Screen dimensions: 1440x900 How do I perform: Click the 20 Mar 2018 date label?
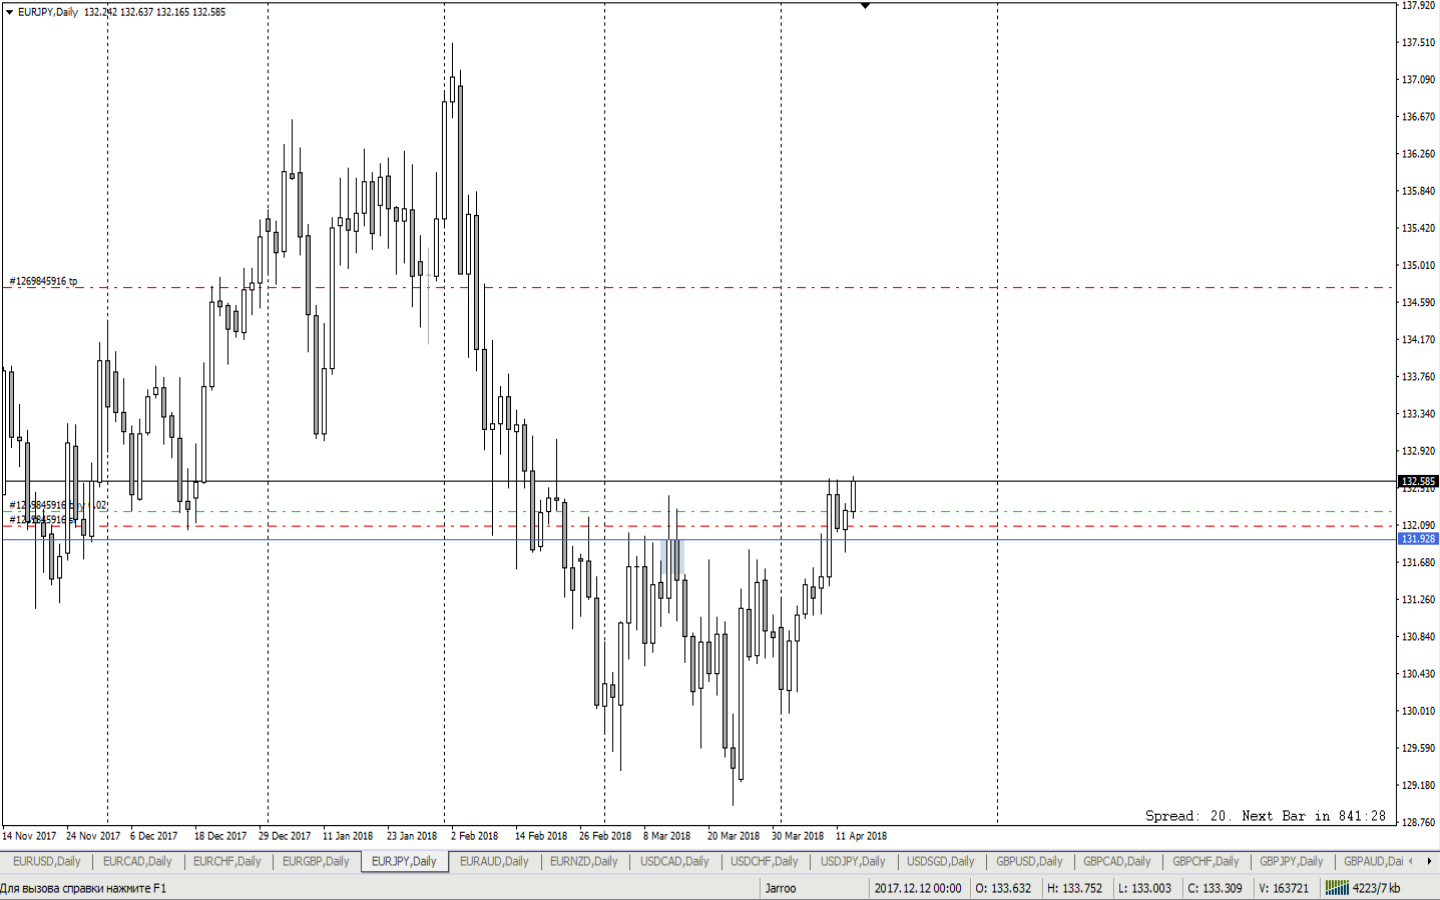click(733, 836)
